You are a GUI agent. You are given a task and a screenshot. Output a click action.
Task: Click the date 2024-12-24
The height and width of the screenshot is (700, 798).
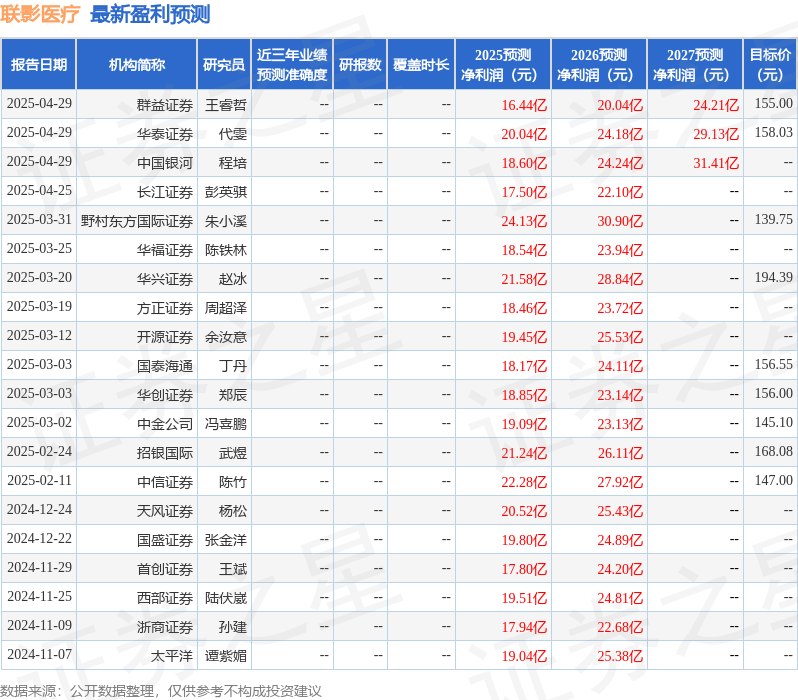[39, 510]
